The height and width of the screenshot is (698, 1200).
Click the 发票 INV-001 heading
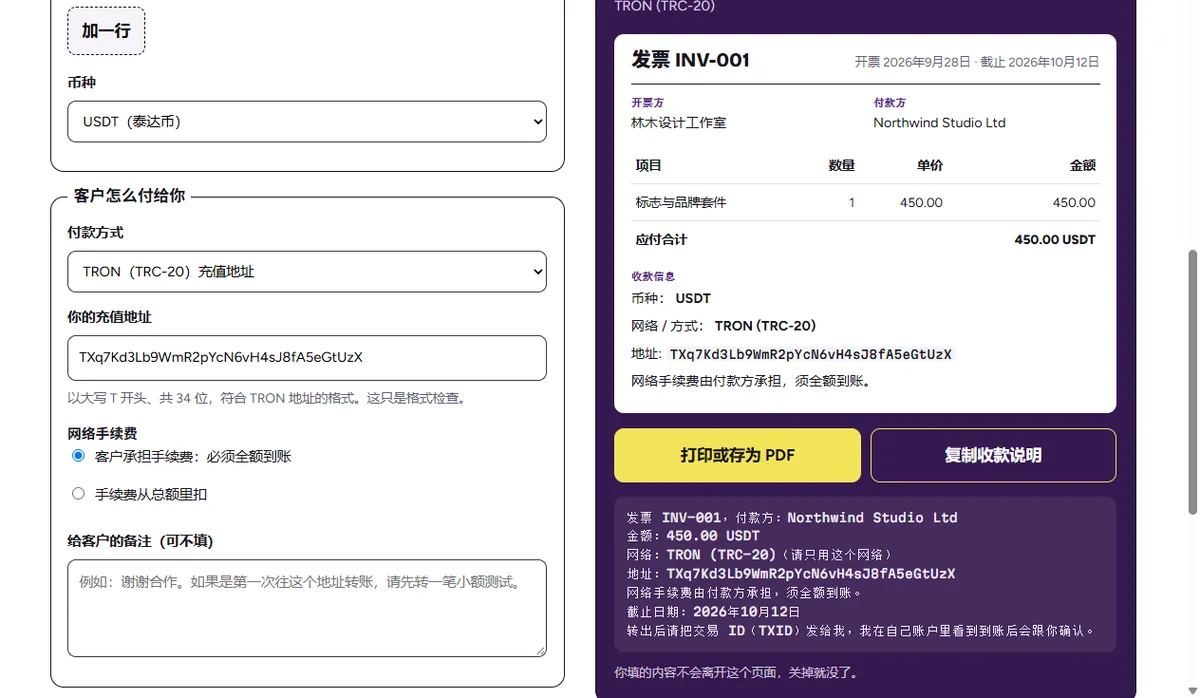[691, 60]
